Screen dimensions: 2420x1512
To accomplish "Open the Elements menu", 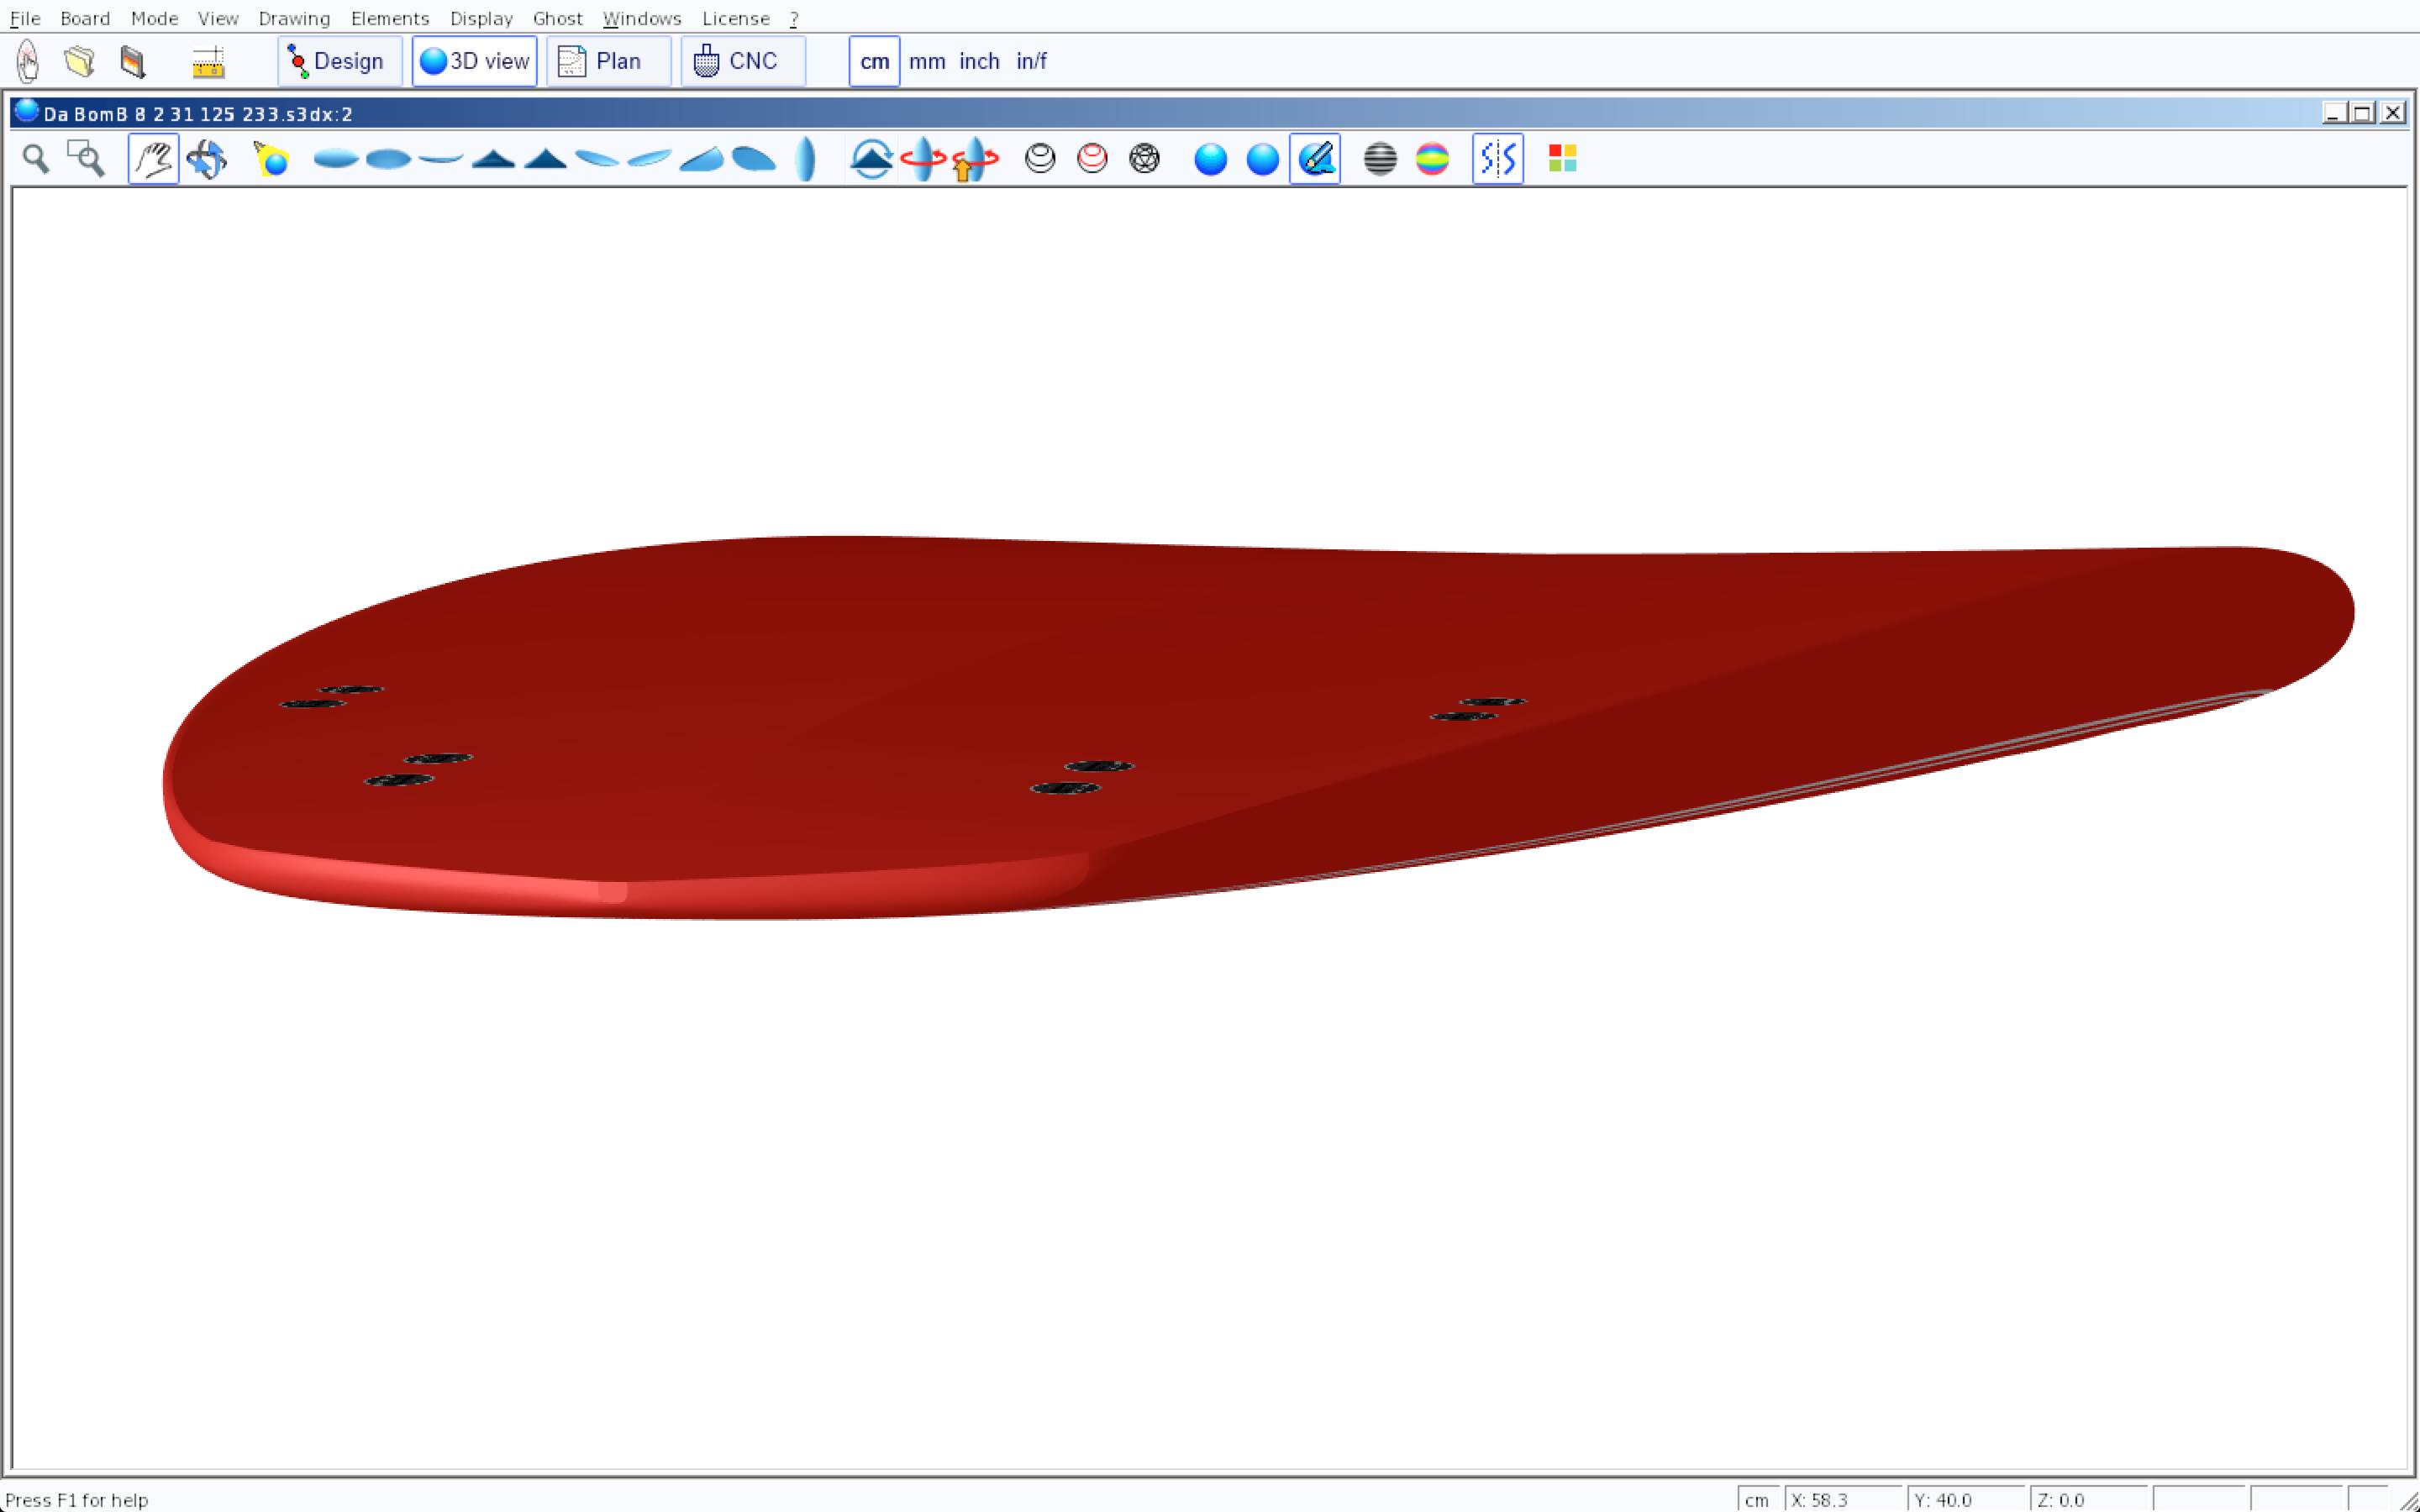I will click(389, 18).
